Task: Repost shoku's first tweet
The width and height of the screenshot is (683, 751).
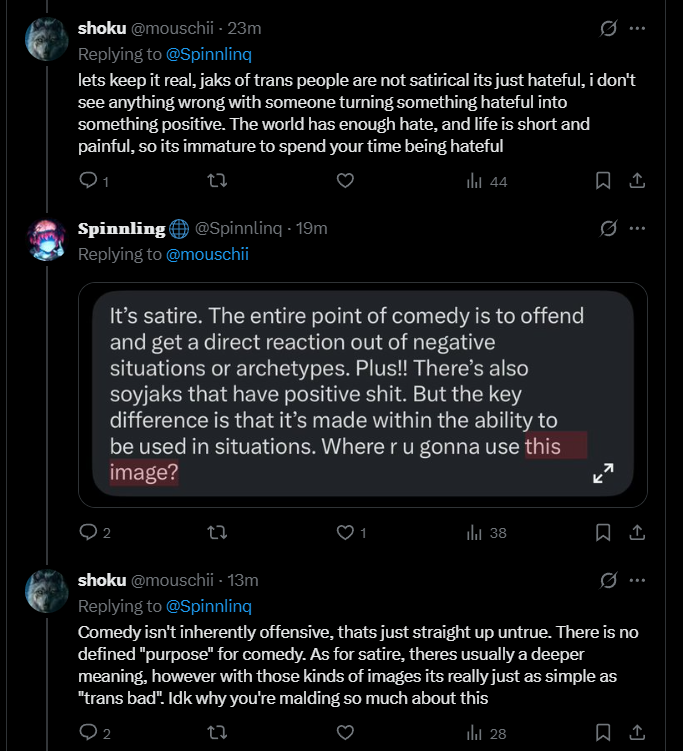Action: (x=215, y=181)
